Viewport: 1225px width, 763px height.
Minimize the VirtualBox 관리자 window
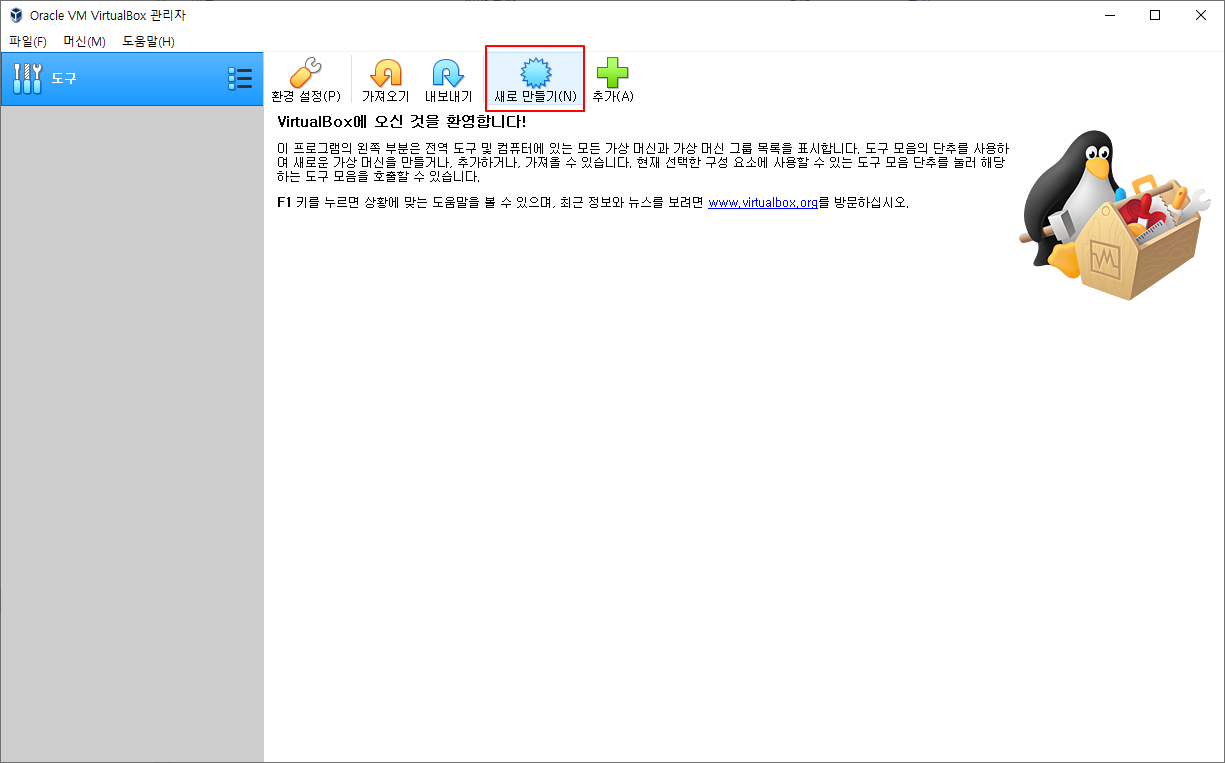point(1110,15)
